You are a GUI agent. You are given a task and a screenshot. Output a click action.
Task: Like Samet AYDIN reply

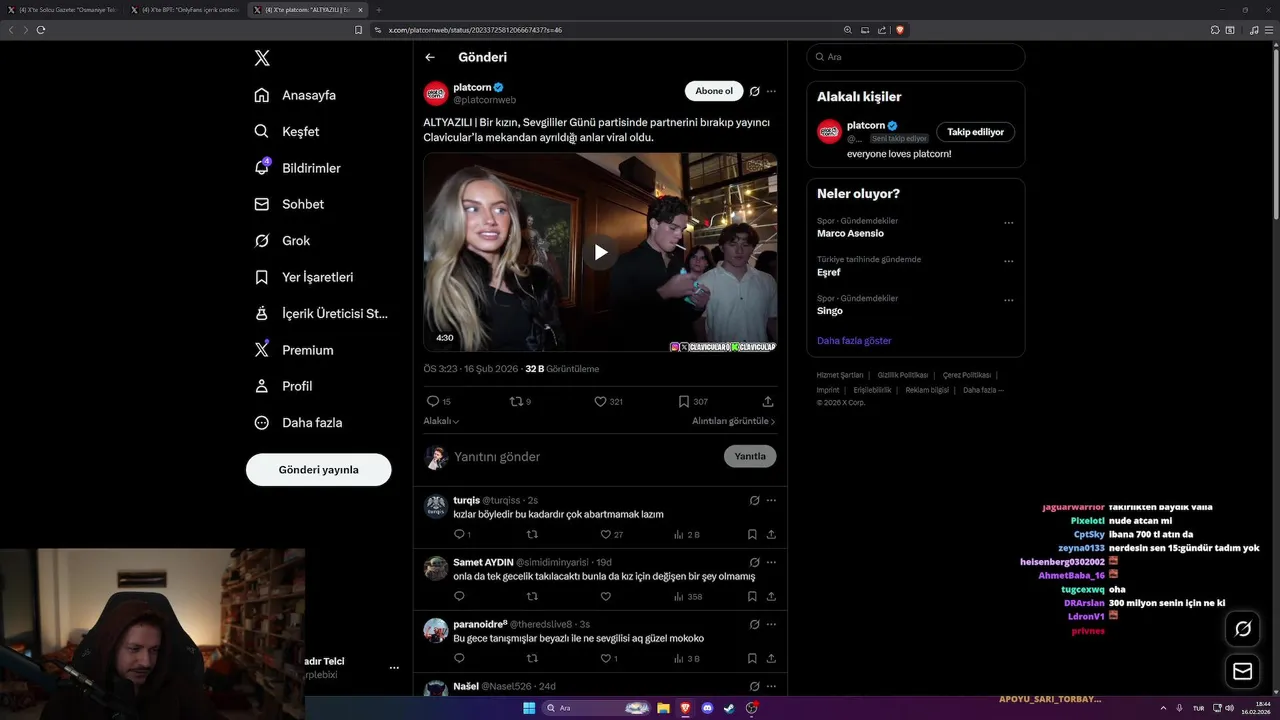(605, 596)
